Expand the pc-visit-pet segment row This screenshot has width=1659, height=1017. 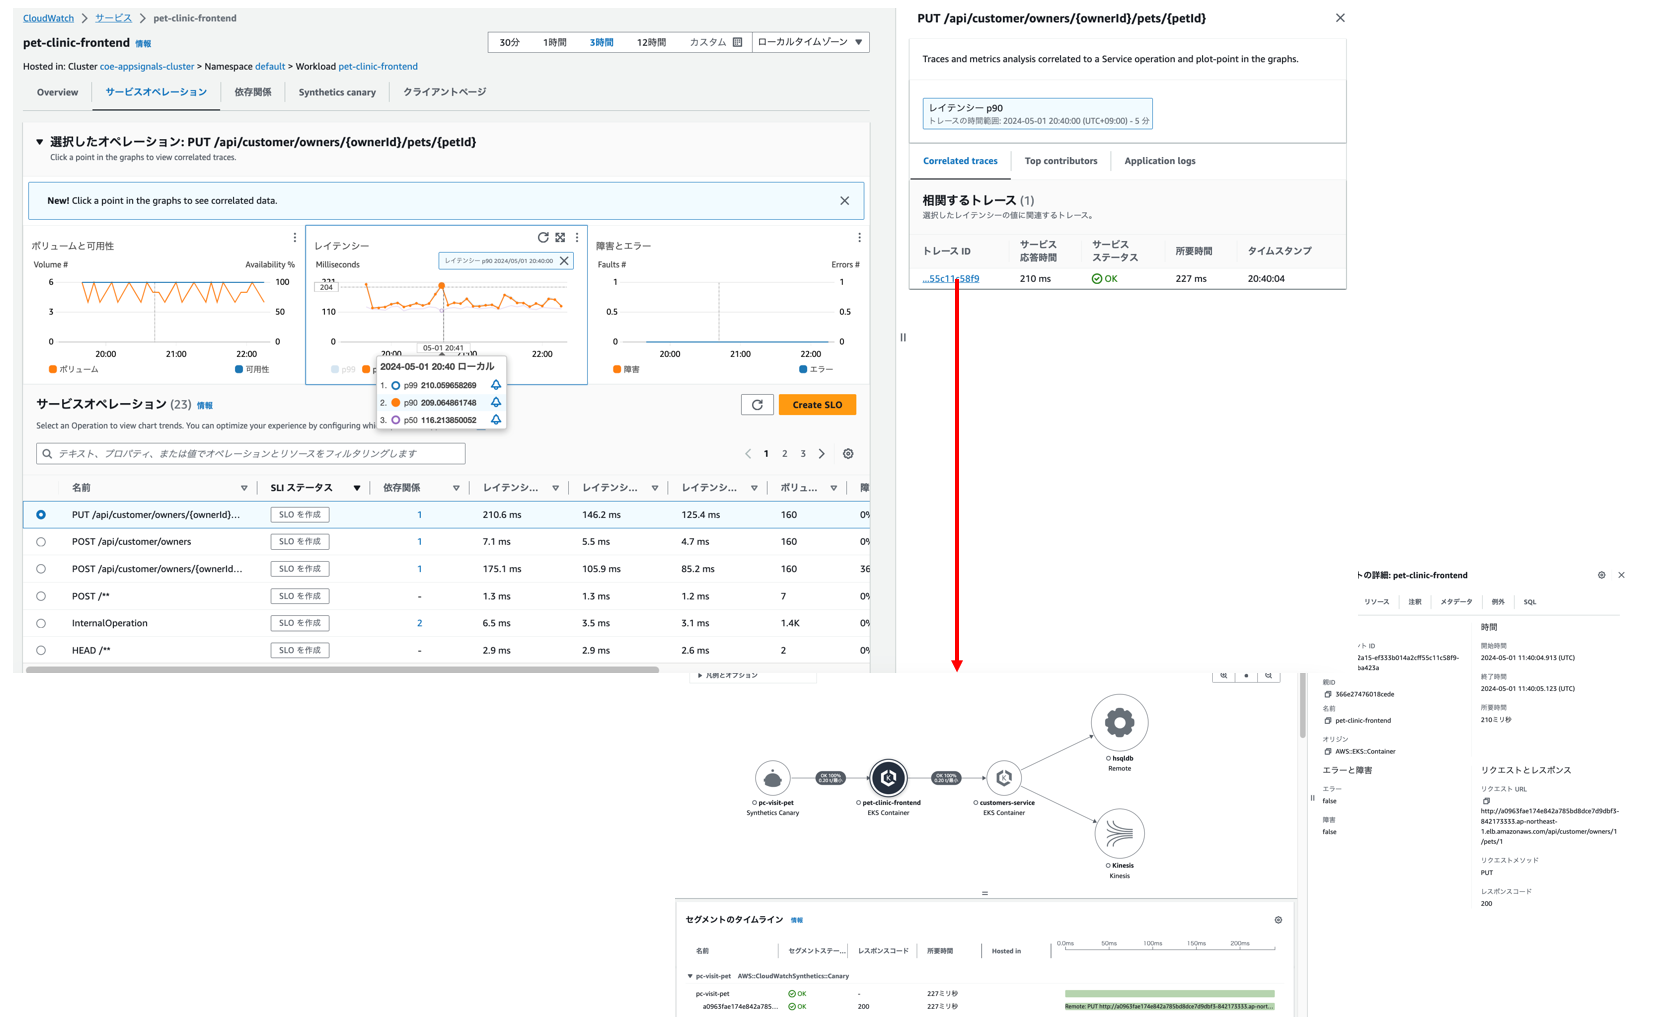pyautogui.click(x=690, y=976)
